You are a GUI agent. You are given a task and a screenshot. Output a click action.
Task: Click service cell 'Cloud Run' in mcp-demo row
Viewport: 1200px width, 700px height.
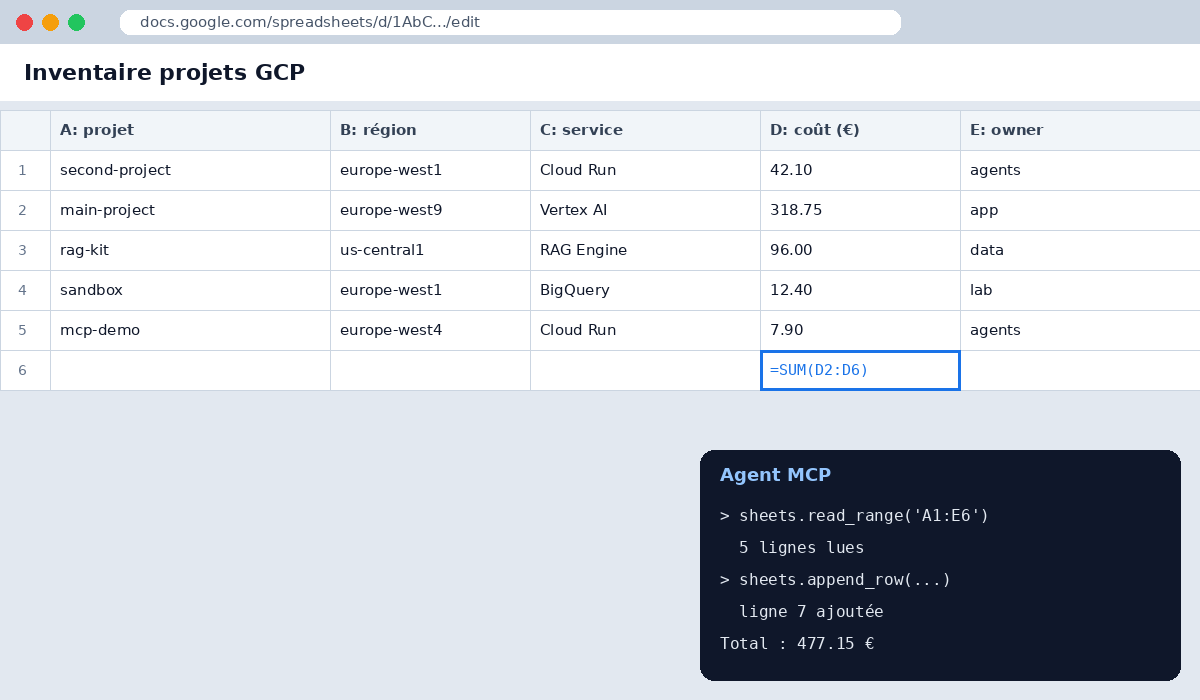645,330
